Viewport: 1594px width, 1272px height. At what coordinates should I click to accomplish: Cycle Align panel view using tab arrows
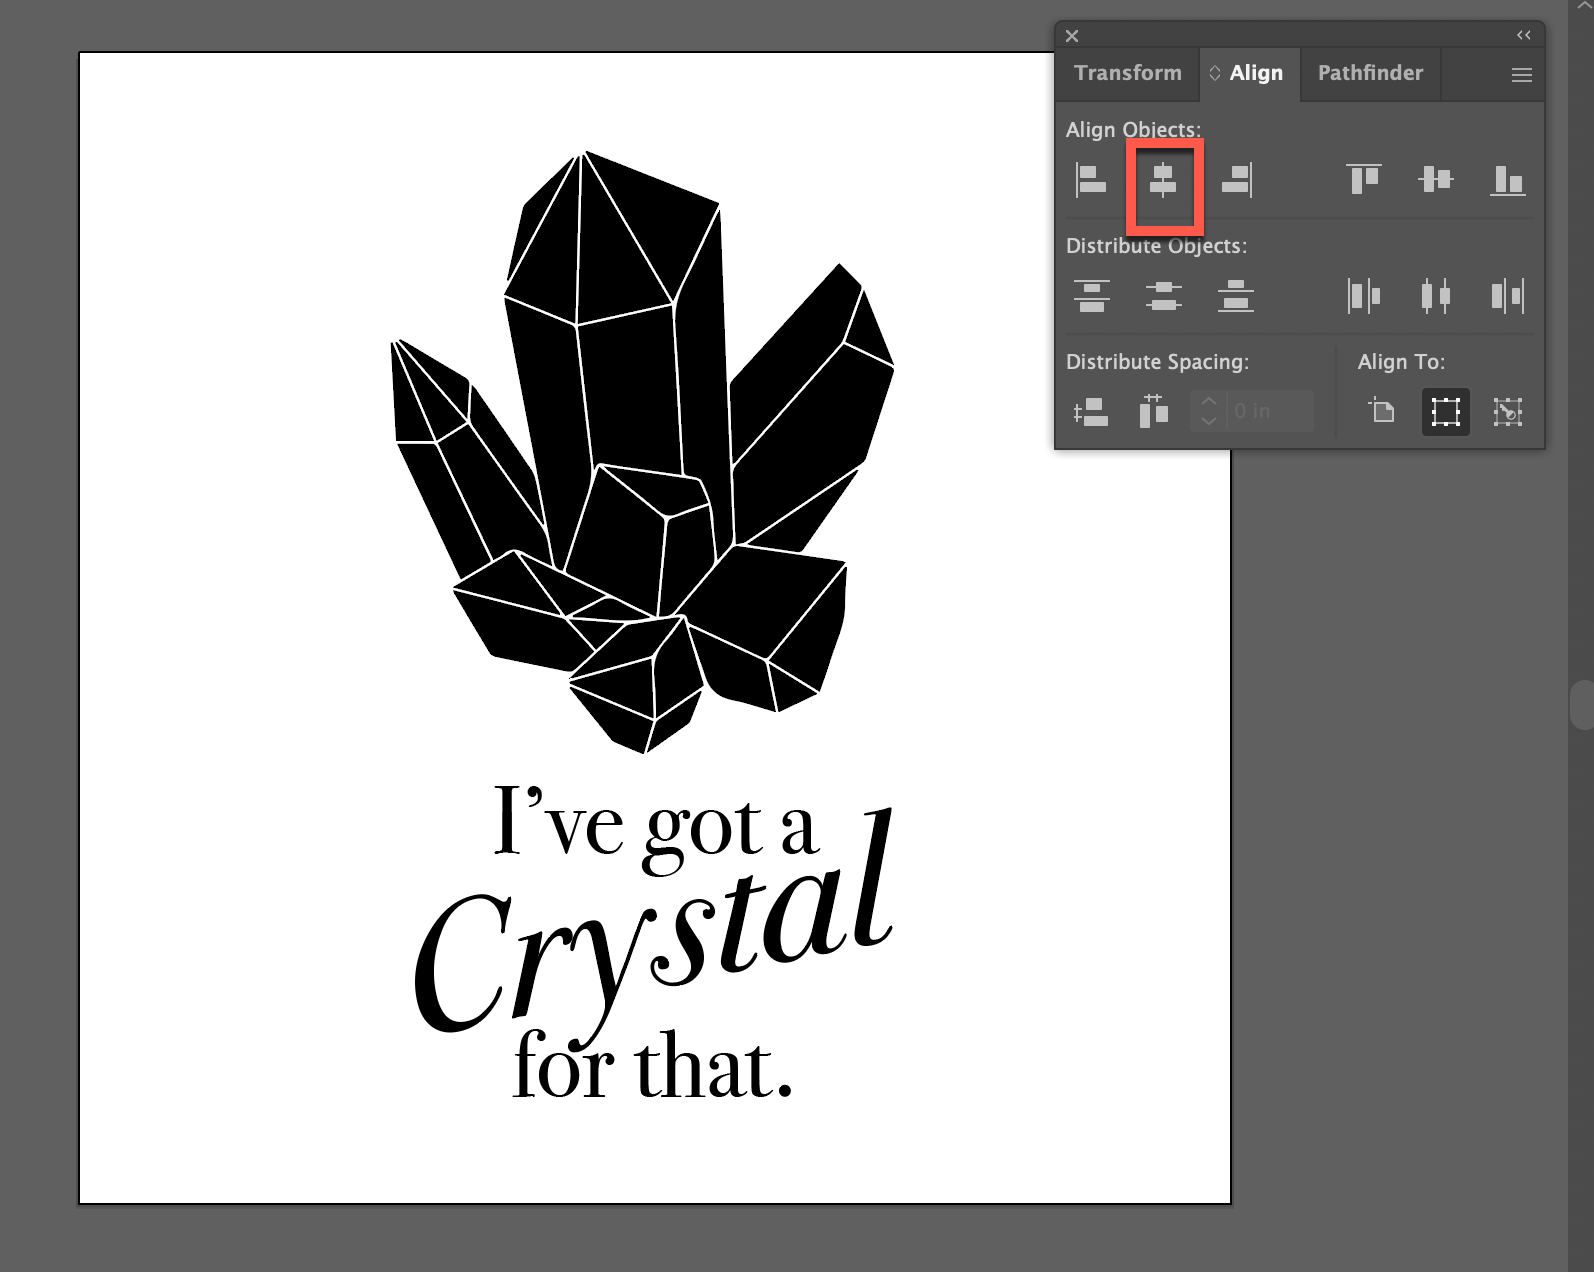point(1215,73)
